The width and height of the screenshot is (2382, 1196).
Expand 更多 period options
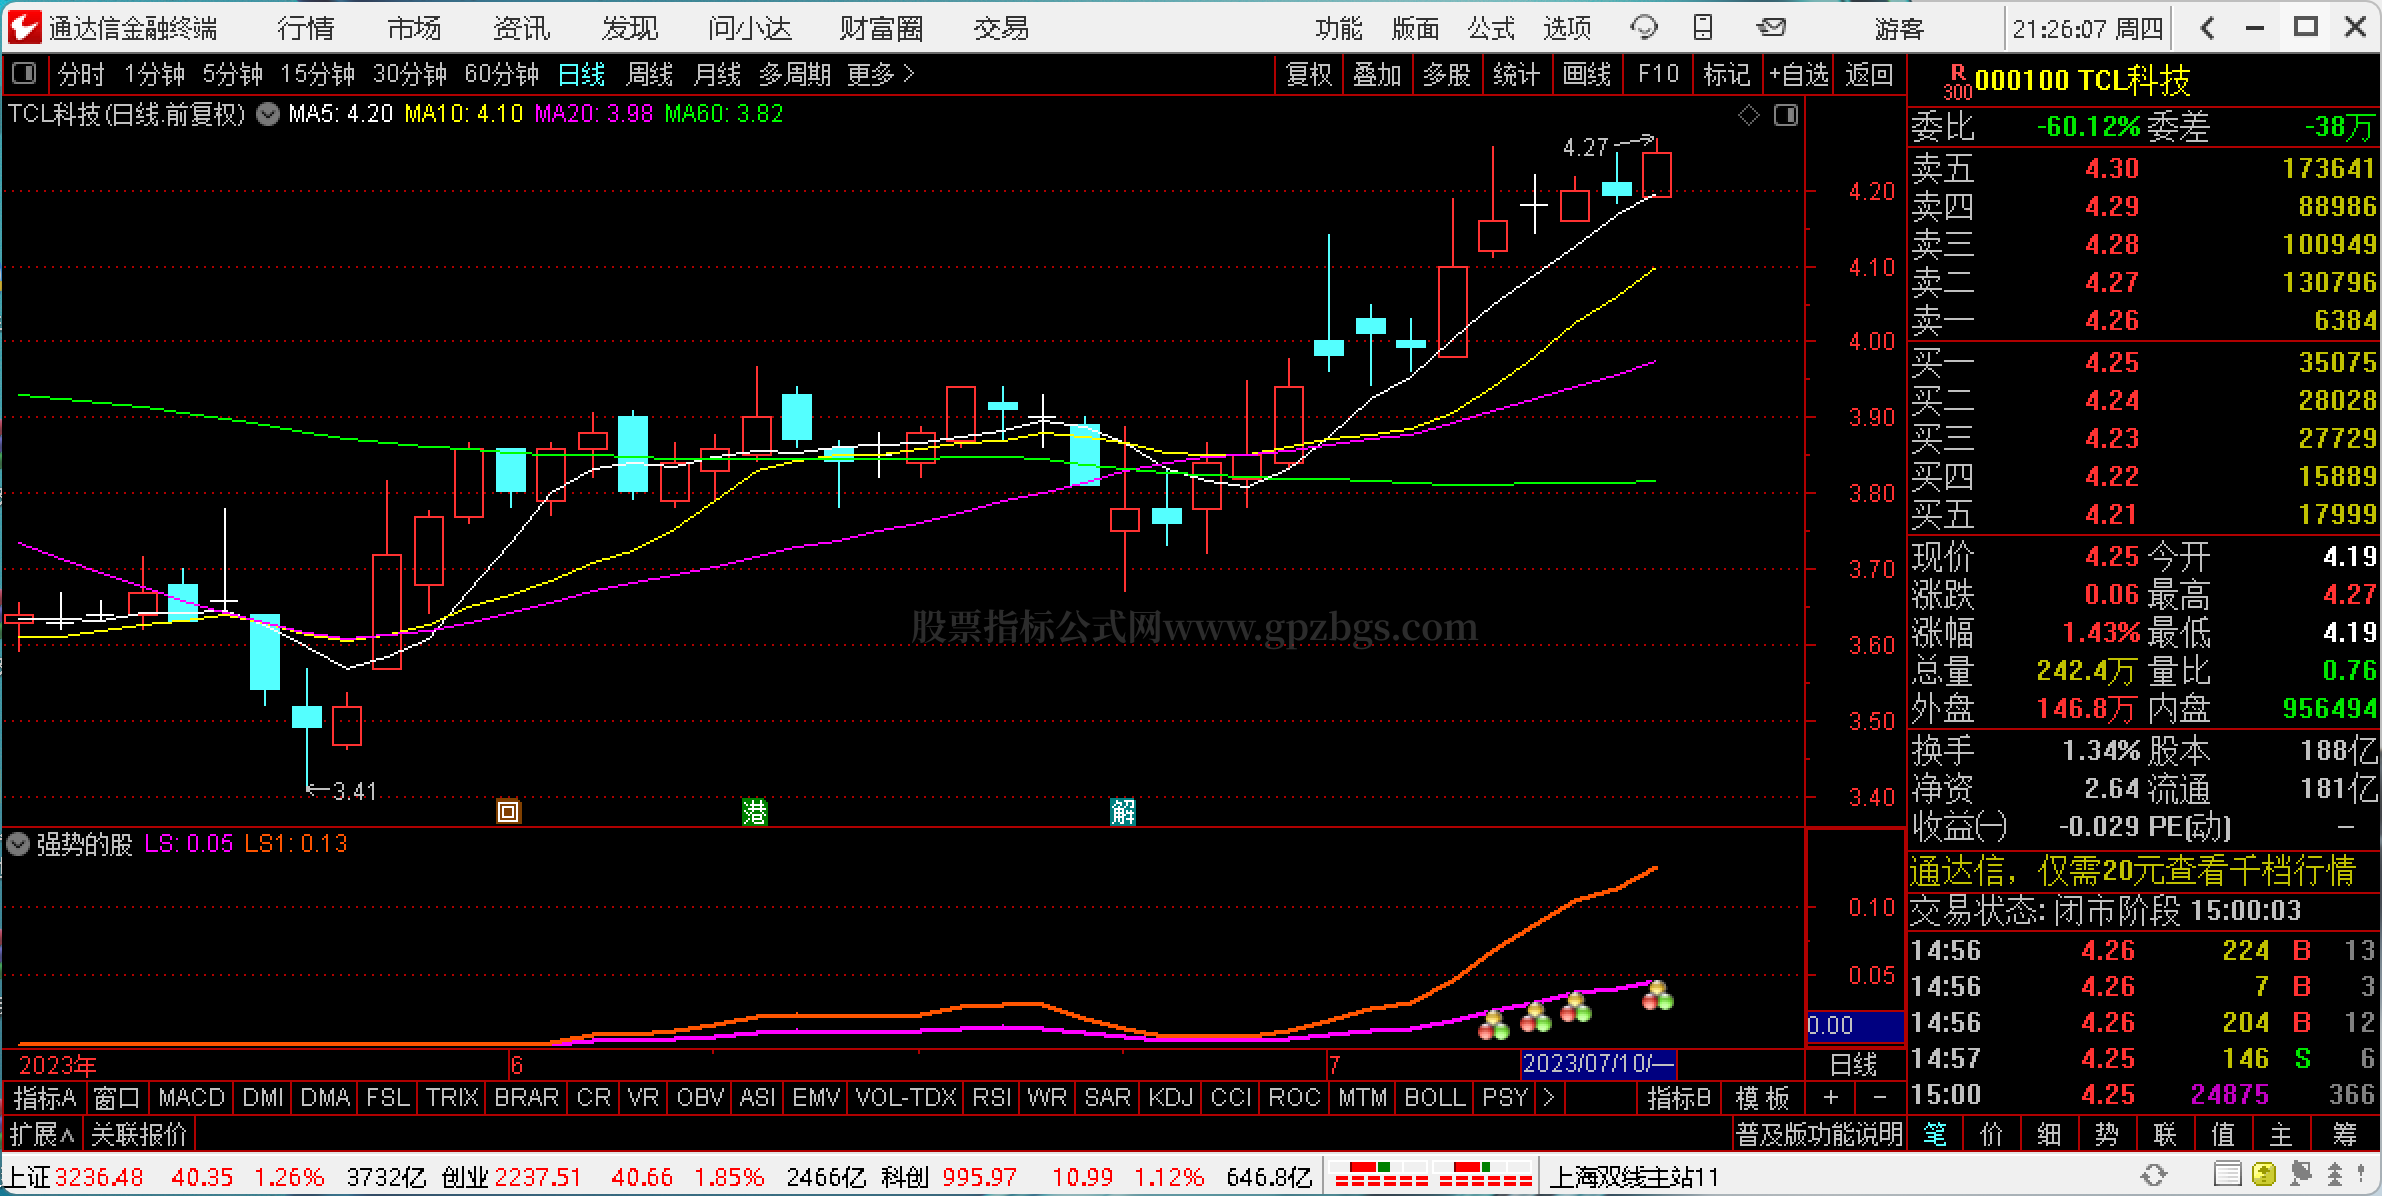click(x=881, y=74)
